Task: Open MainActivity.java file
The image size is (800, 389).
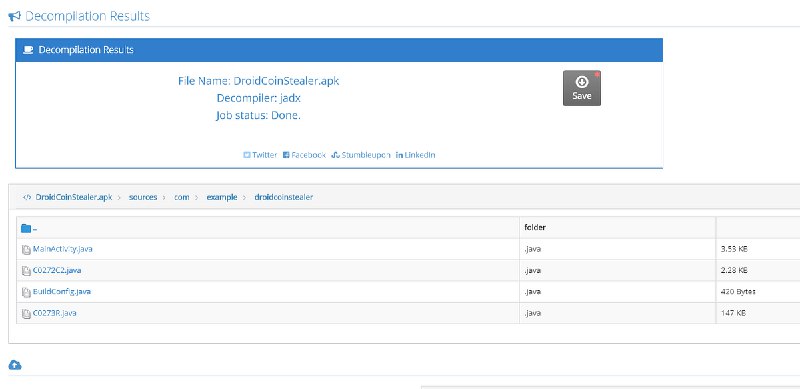Action: 62,249
